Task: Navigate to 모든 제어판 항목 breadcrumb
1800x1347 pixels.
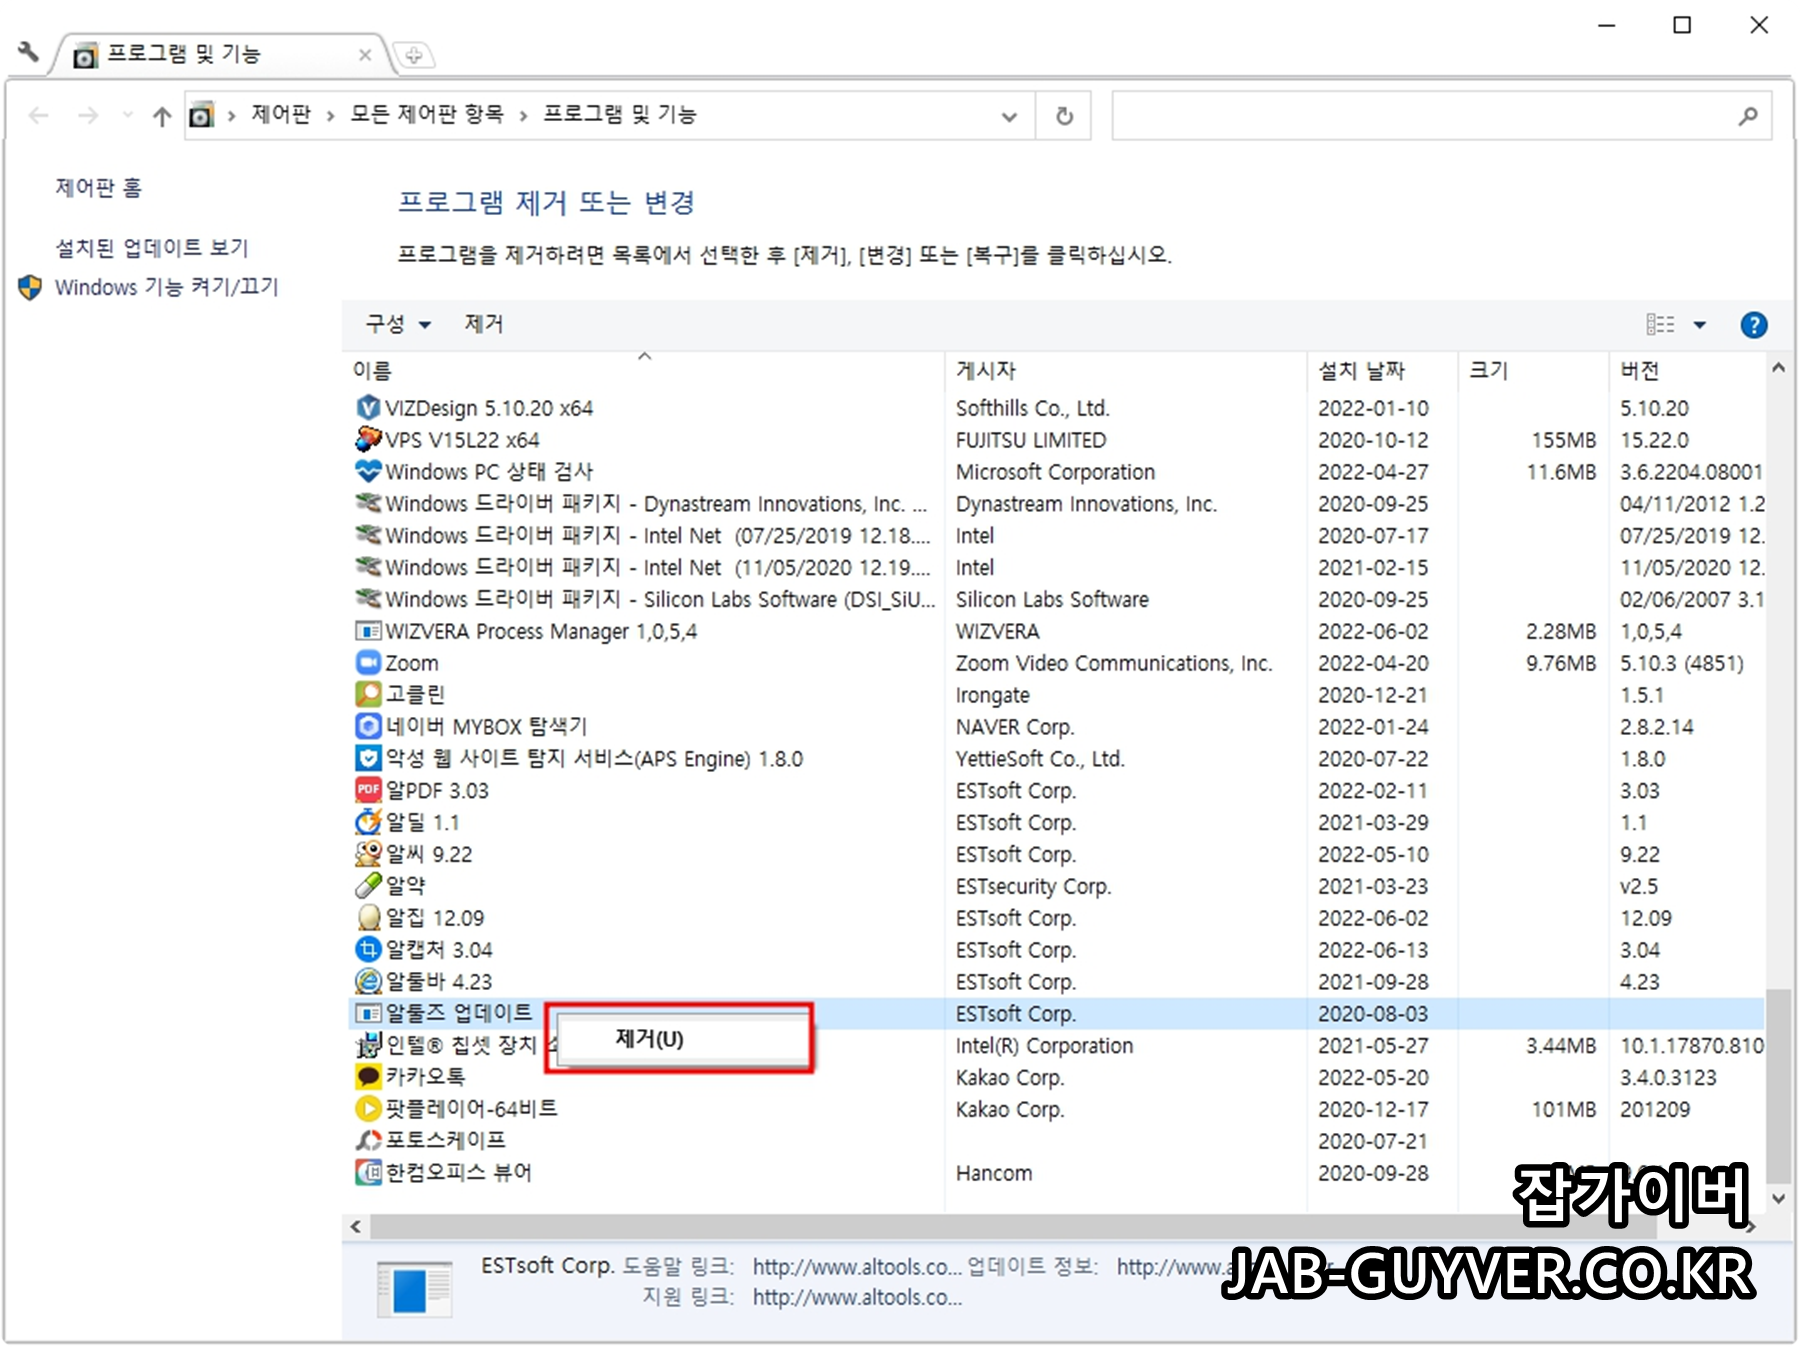Action: coord(427,115)
